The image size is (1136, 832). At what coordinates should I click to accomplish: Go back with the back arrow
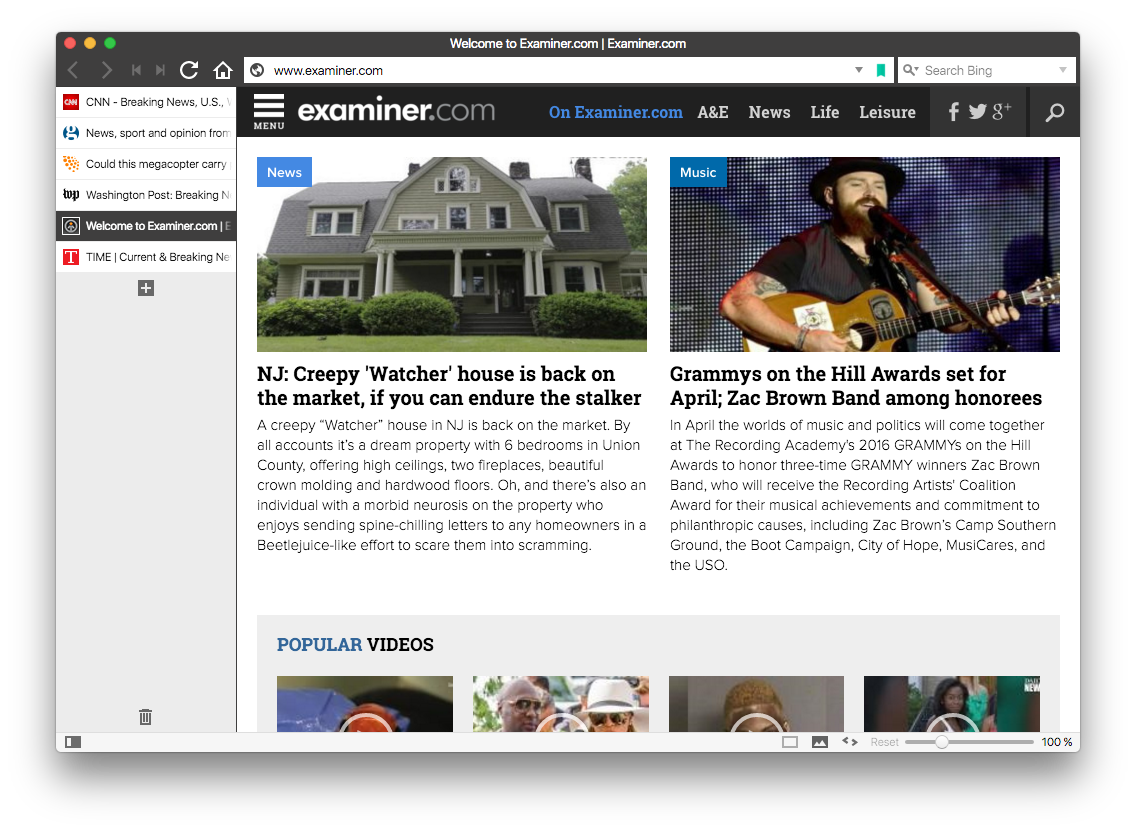click(x=72, y=70)
